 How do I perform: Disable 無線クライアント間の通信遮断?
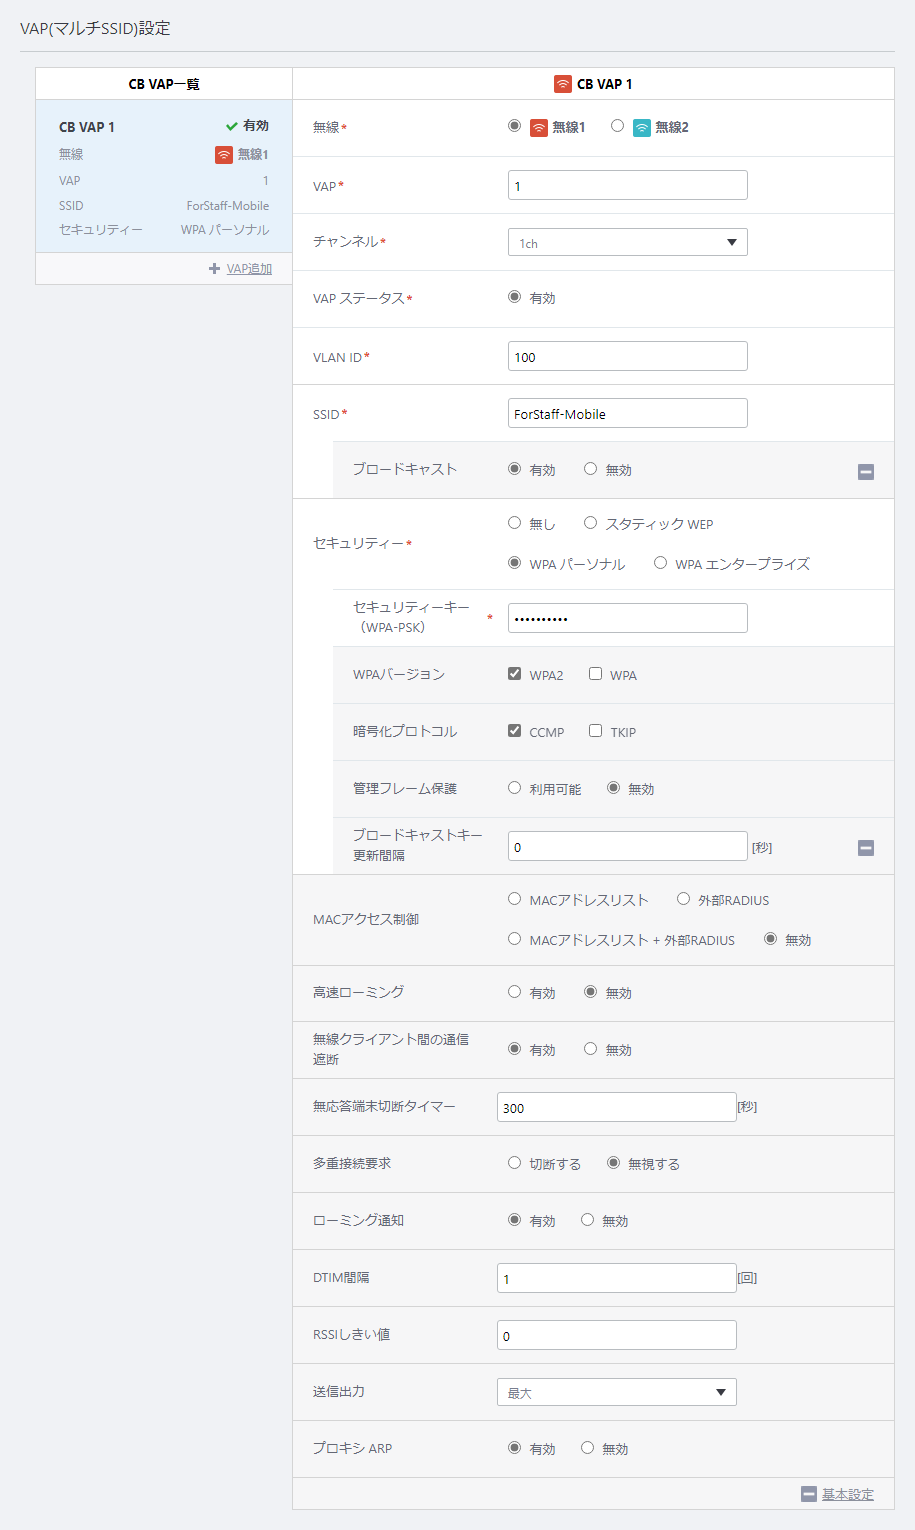pos(590,1049)
